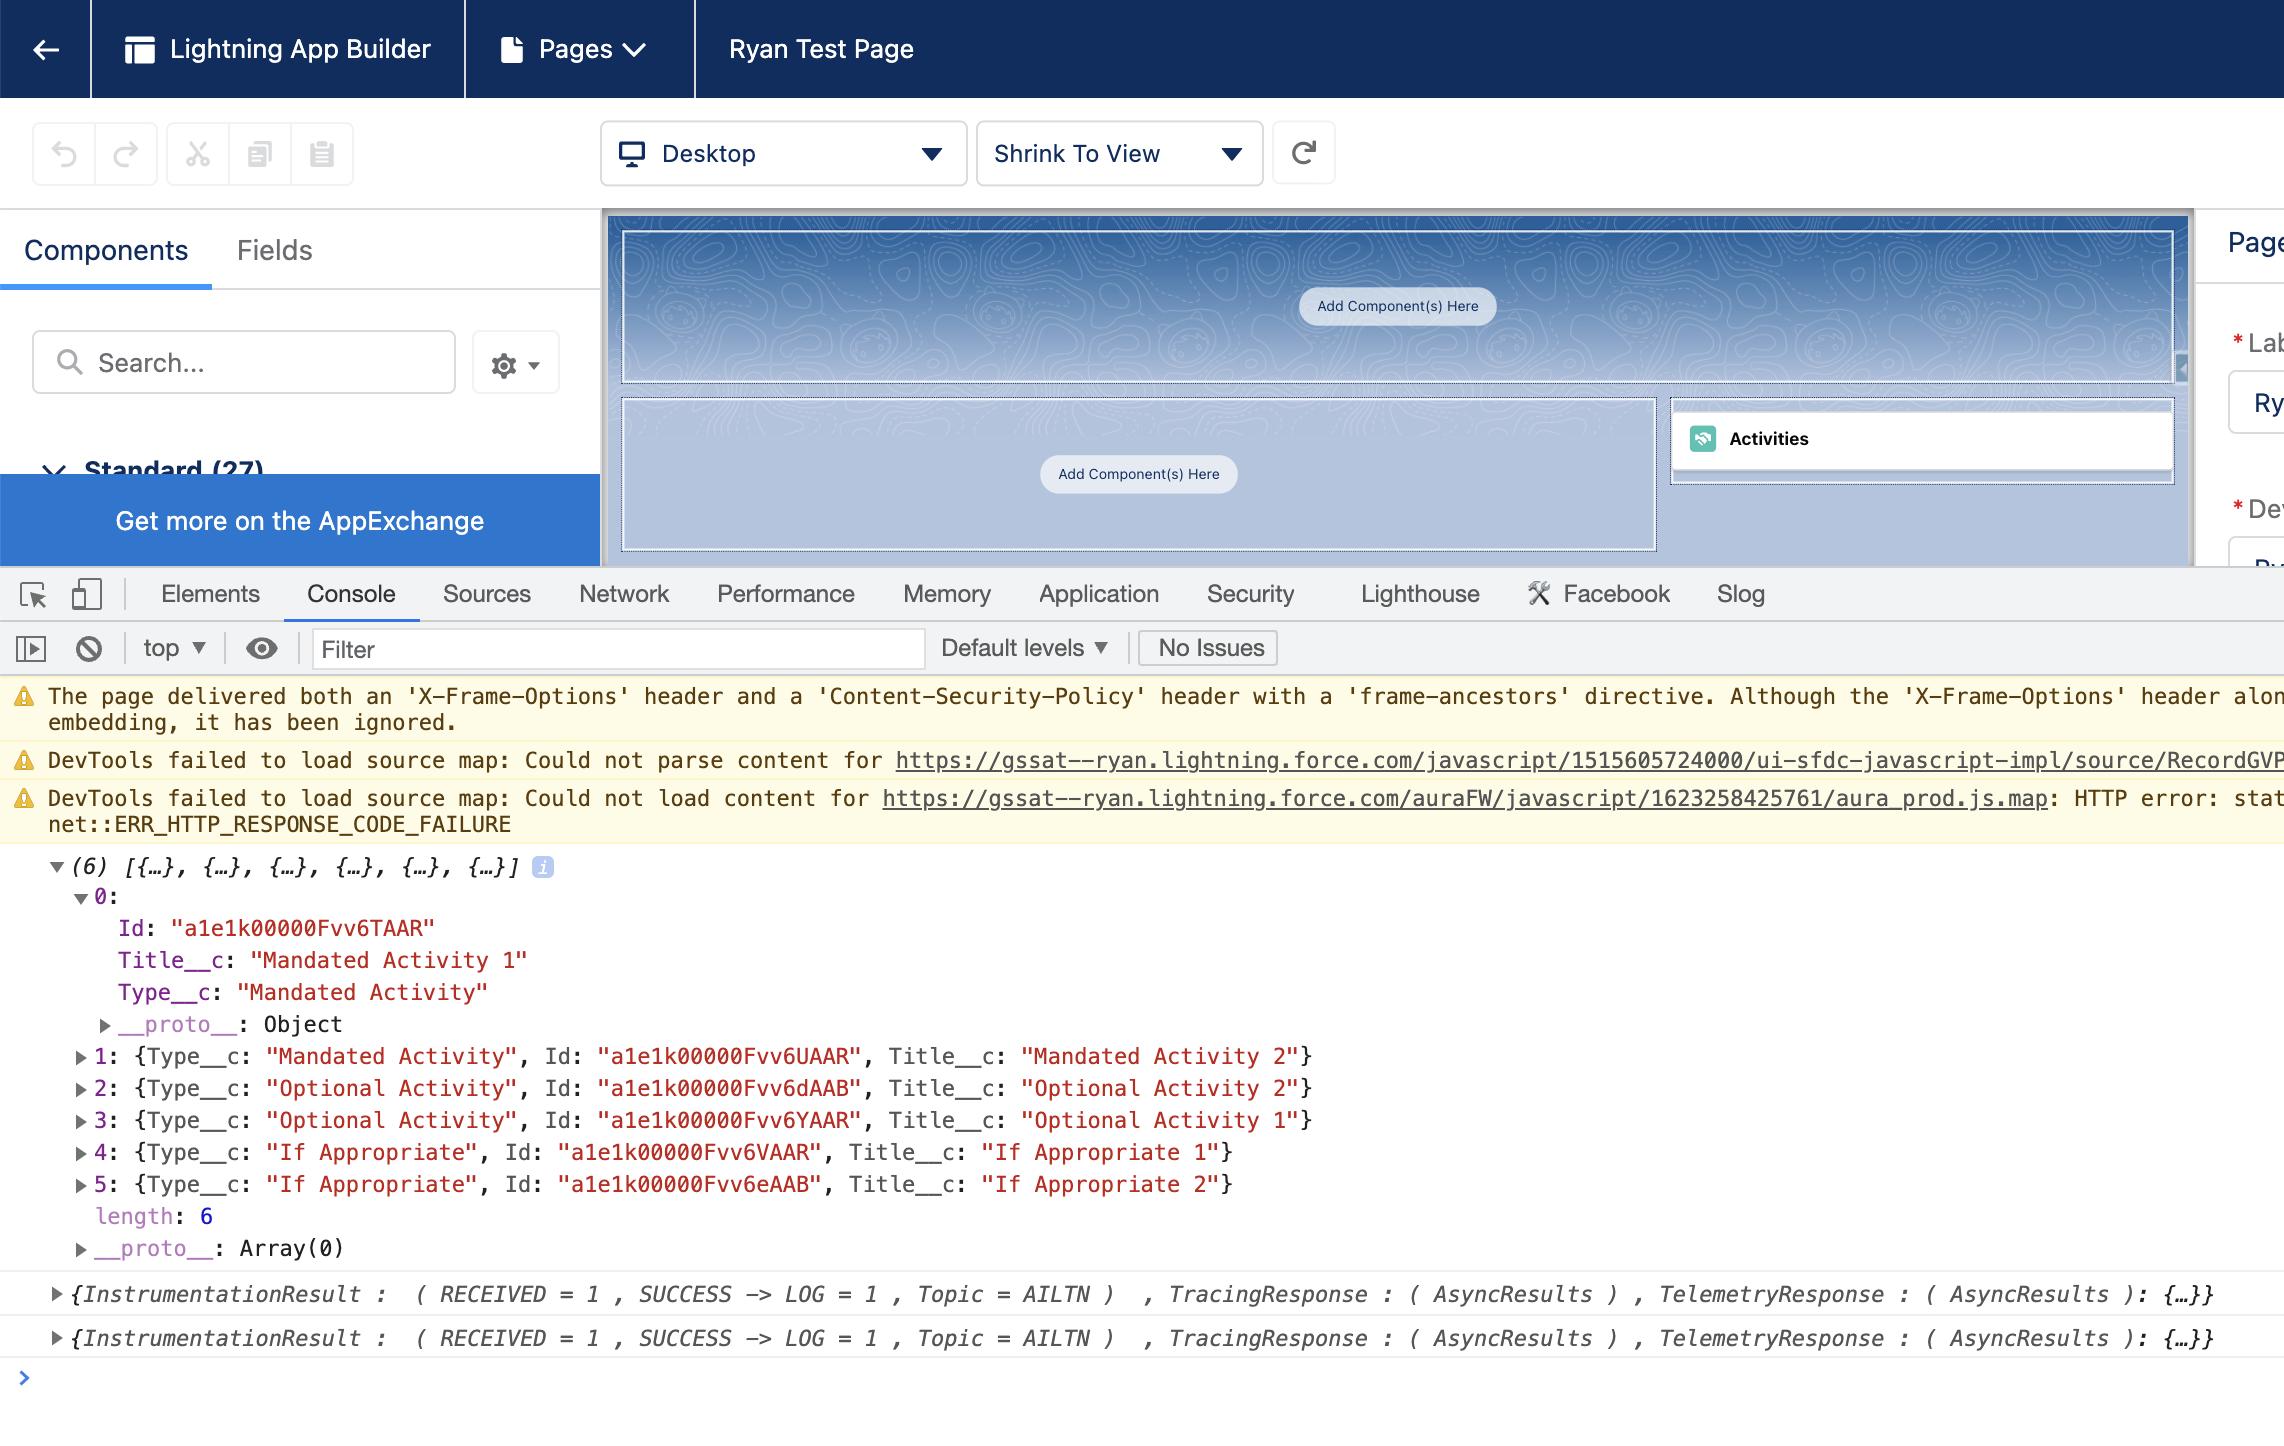The width and height of the screenshot is (2284, 1446).
Task: Open the Default levels dropdown in console
Action: coord(1022,647)
